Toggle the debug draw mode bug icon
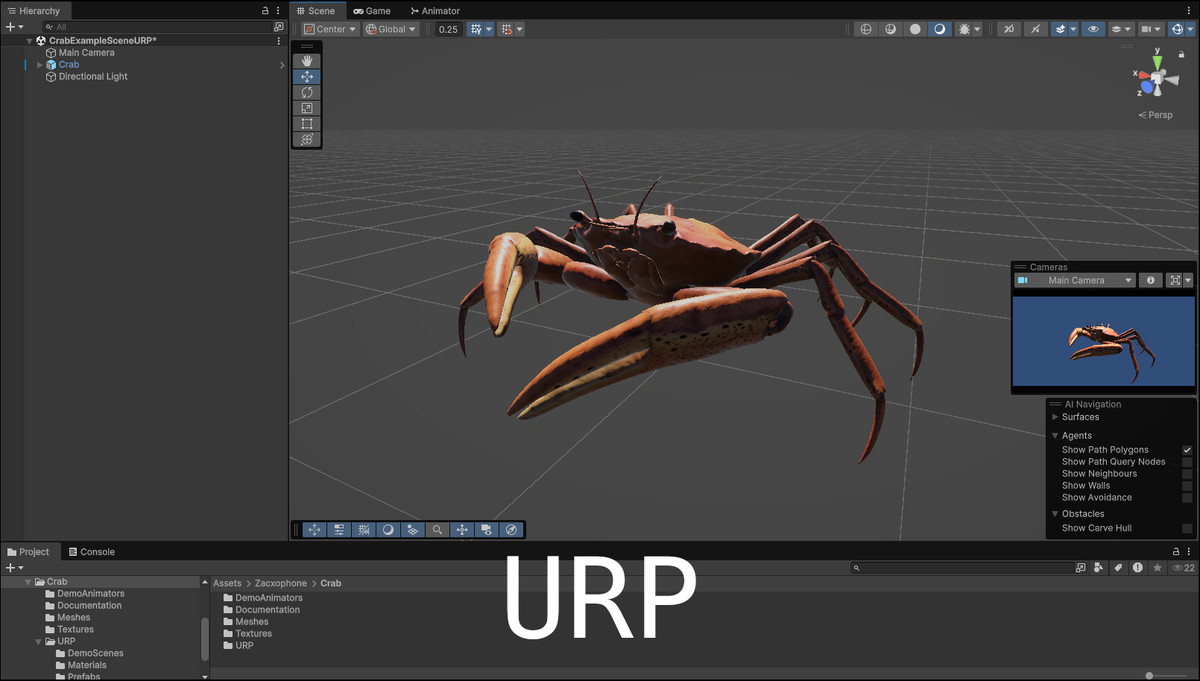 click(x=964, y=29)
